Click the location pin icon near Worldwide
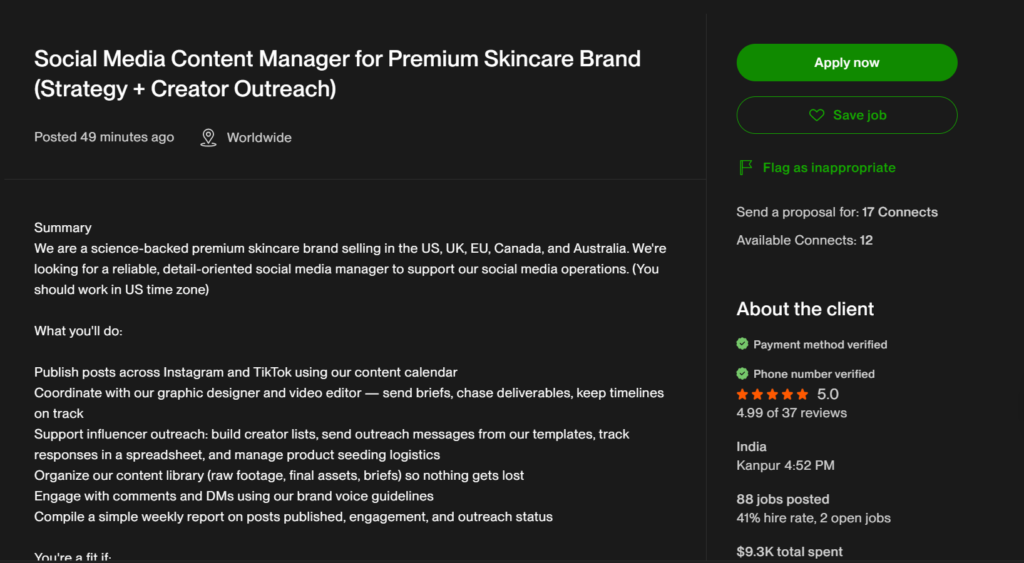The image size is (1024, 563). 208,137
